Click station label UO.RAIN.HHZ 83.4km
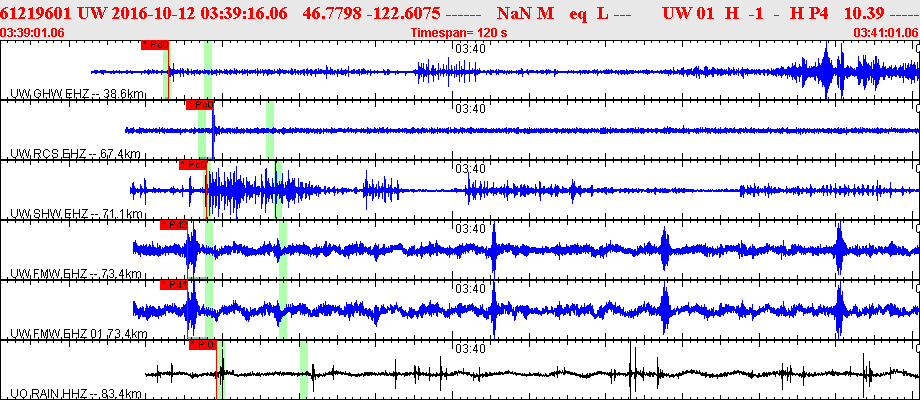Screen dimensions: 920x400 [x=76, y=394]
